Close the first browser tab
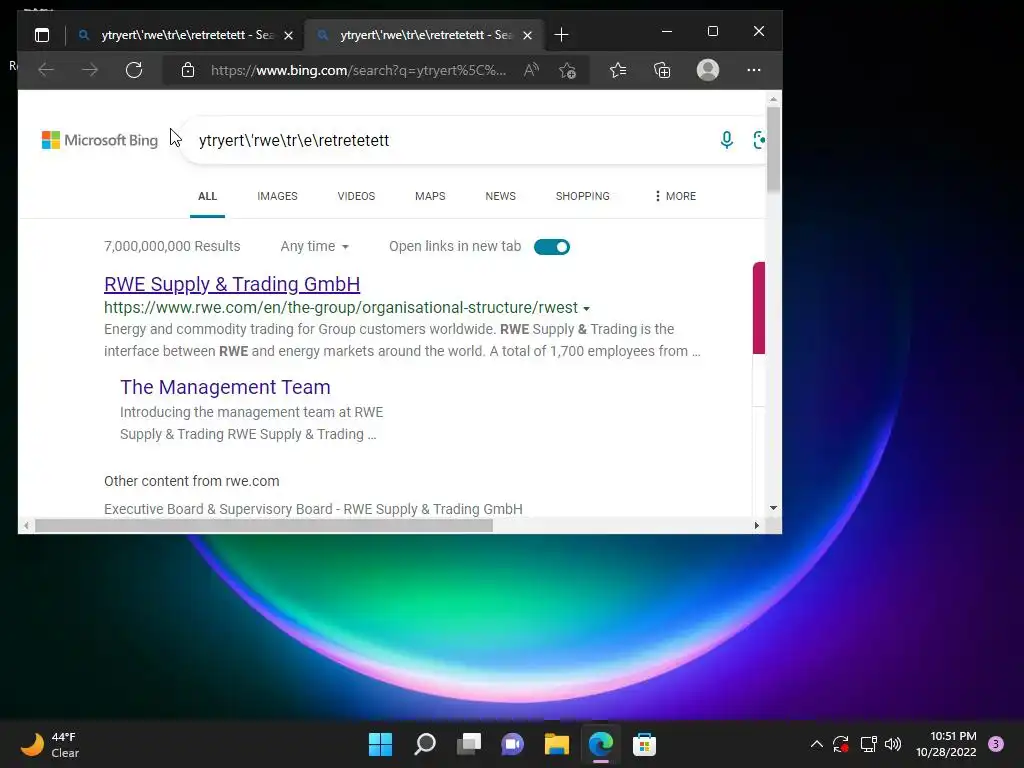This screenshot has width=1024, height=768. click(289, 35)
